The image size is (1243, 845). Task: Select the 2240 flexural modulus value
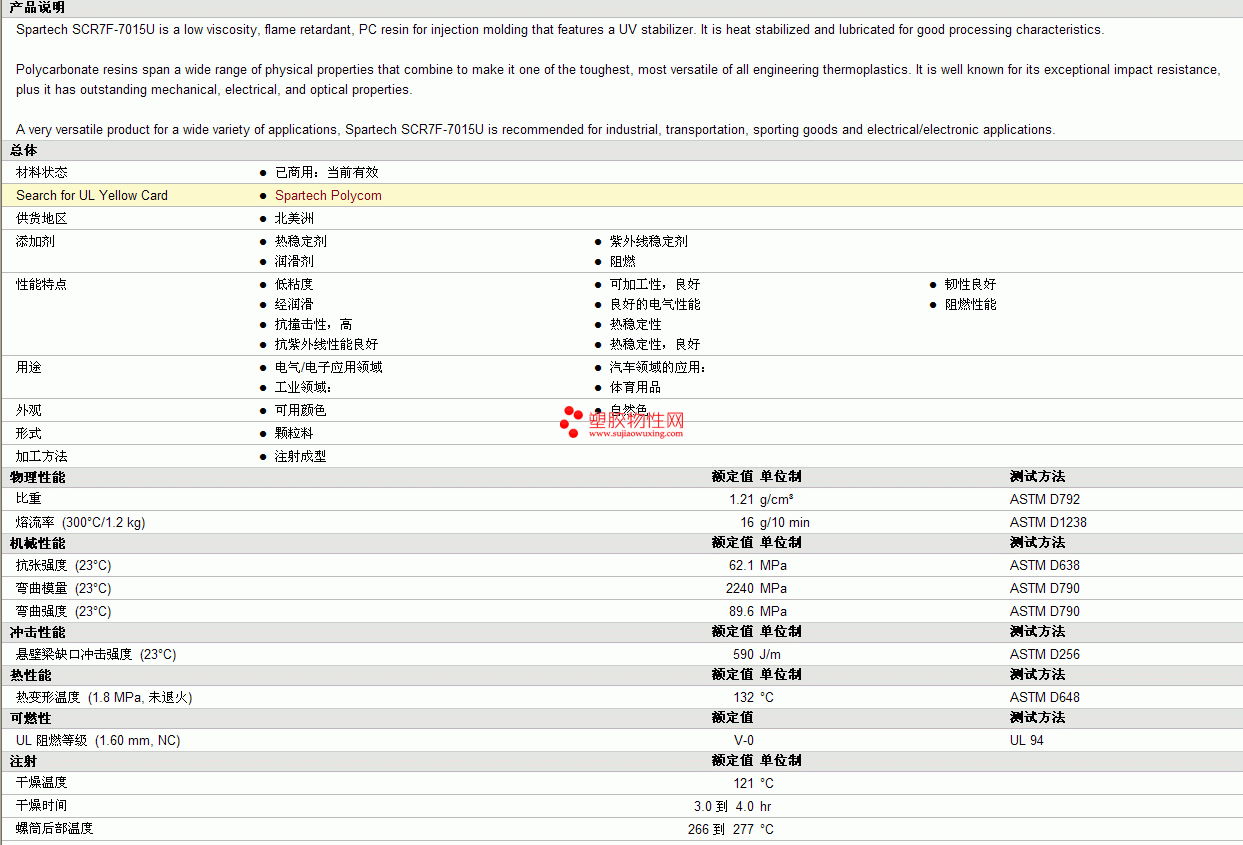pyautogui.click(x=740, y=589)
